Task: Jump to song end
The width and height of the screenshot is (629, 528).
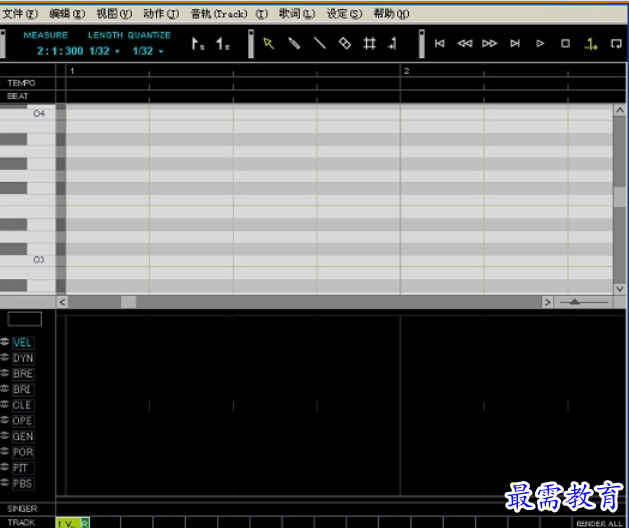Action: point(515,43)
